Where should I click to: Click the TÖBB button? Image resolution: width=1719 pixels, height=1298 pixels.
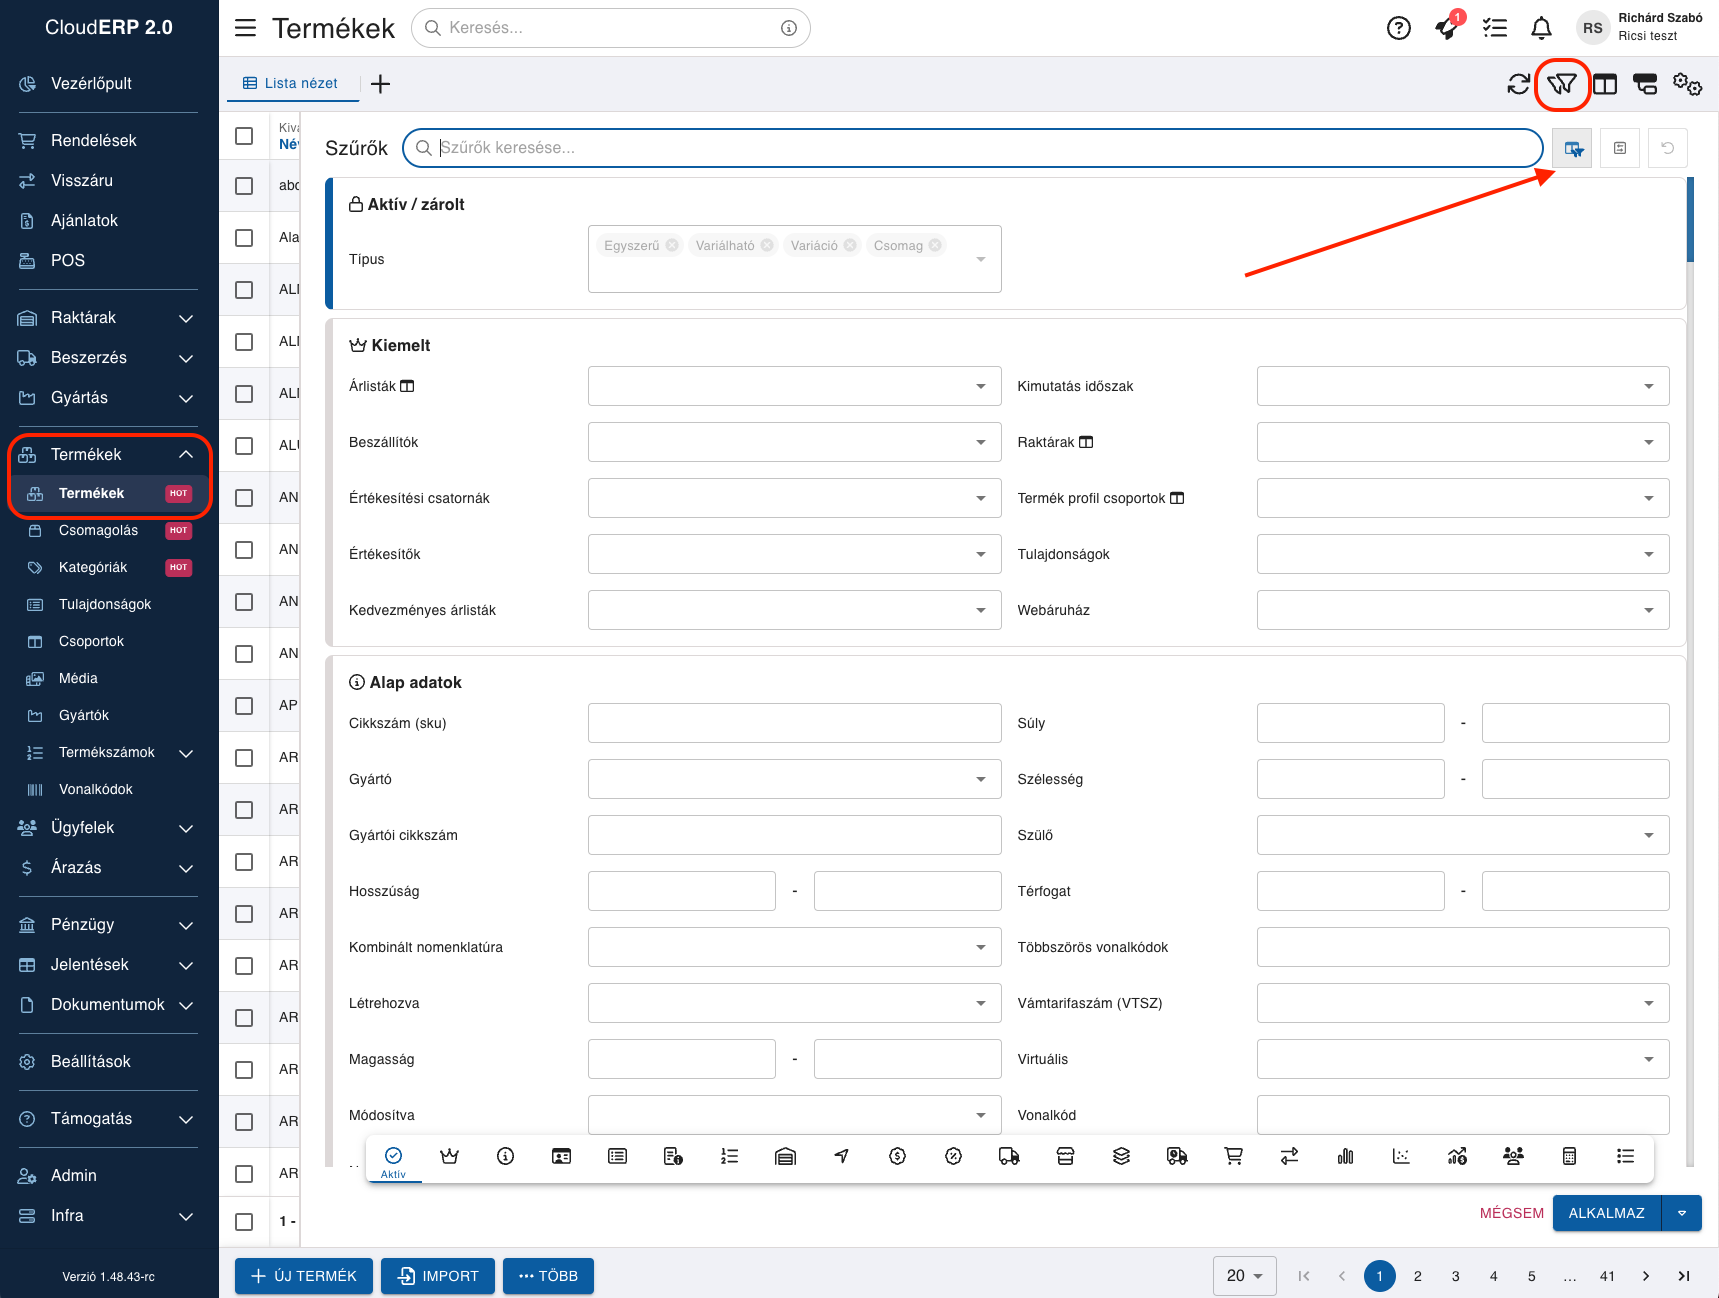[548, 1276]
